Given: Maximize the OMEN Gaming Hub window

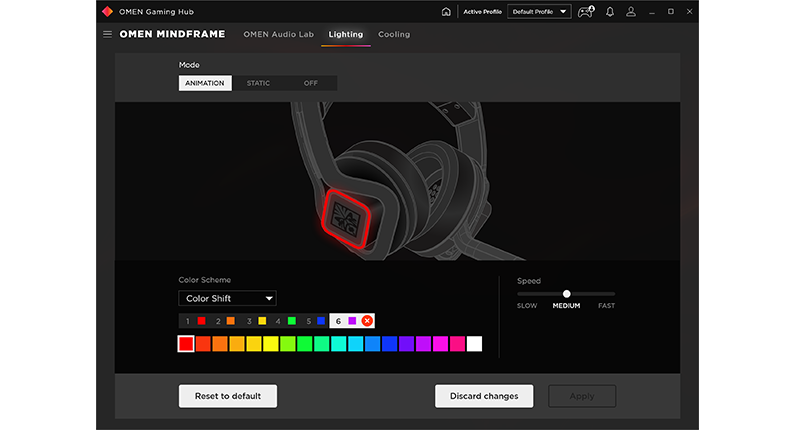Looking at the screenshot, I should click(x=671, y=12).
